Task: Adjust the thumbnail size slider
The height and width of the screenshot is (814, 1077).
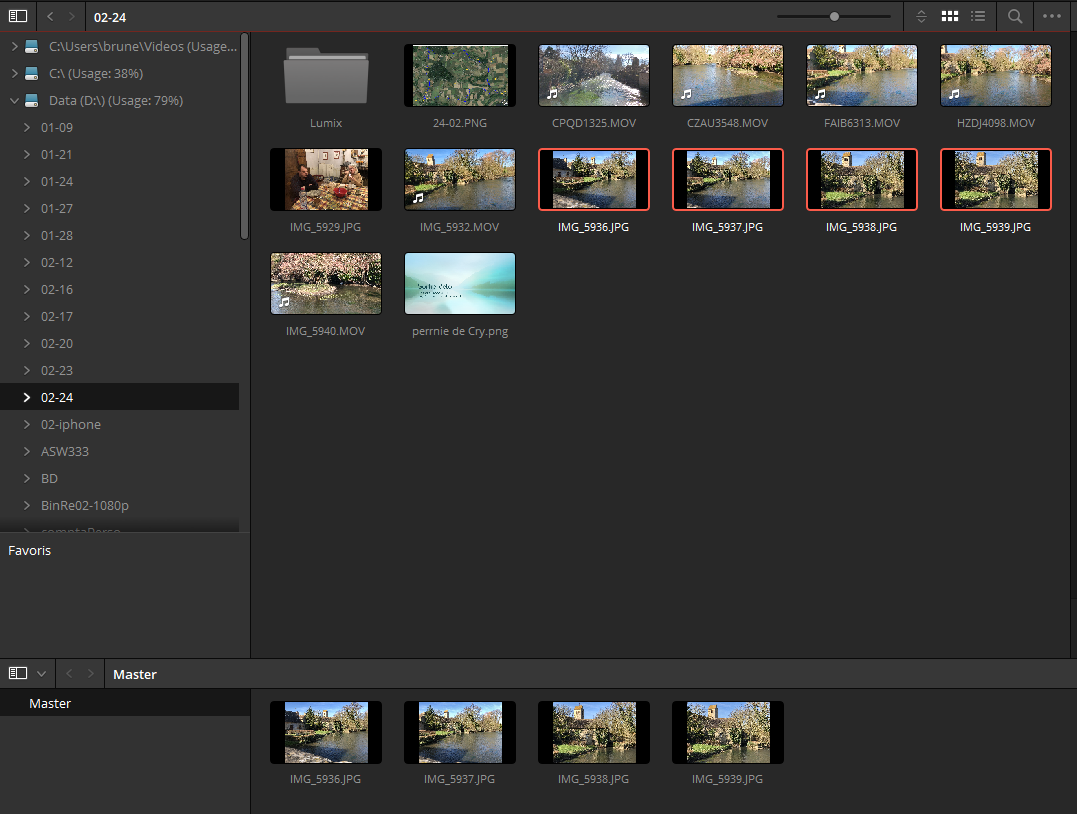Action: coord(834,17)
